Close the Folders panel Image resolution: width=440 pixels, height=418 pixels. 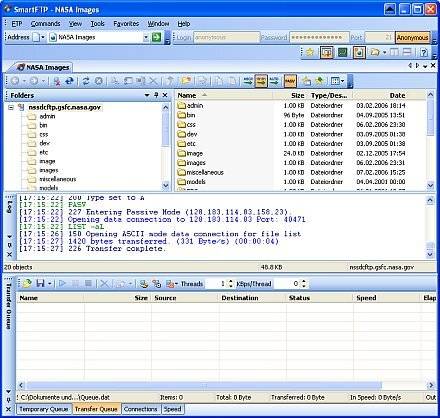coord(165,95)
